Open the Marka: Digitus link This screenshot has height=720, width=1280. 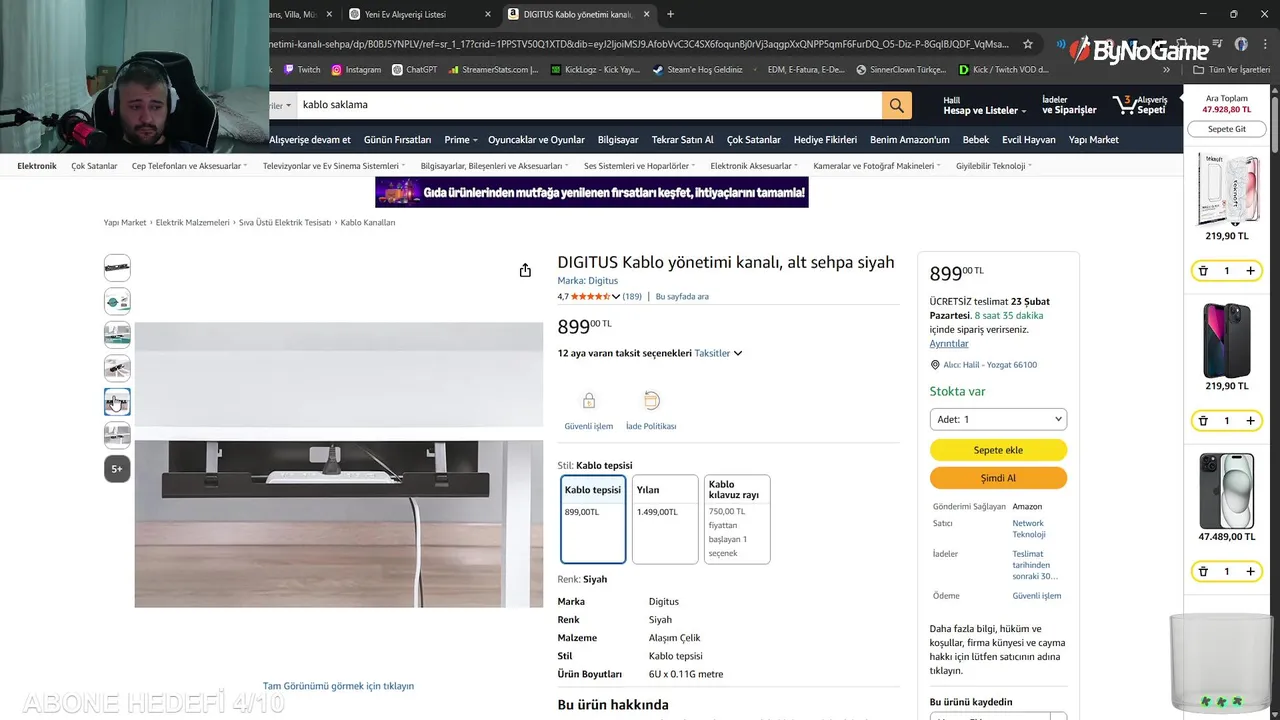pyautogui.click(x=587, y=281)
